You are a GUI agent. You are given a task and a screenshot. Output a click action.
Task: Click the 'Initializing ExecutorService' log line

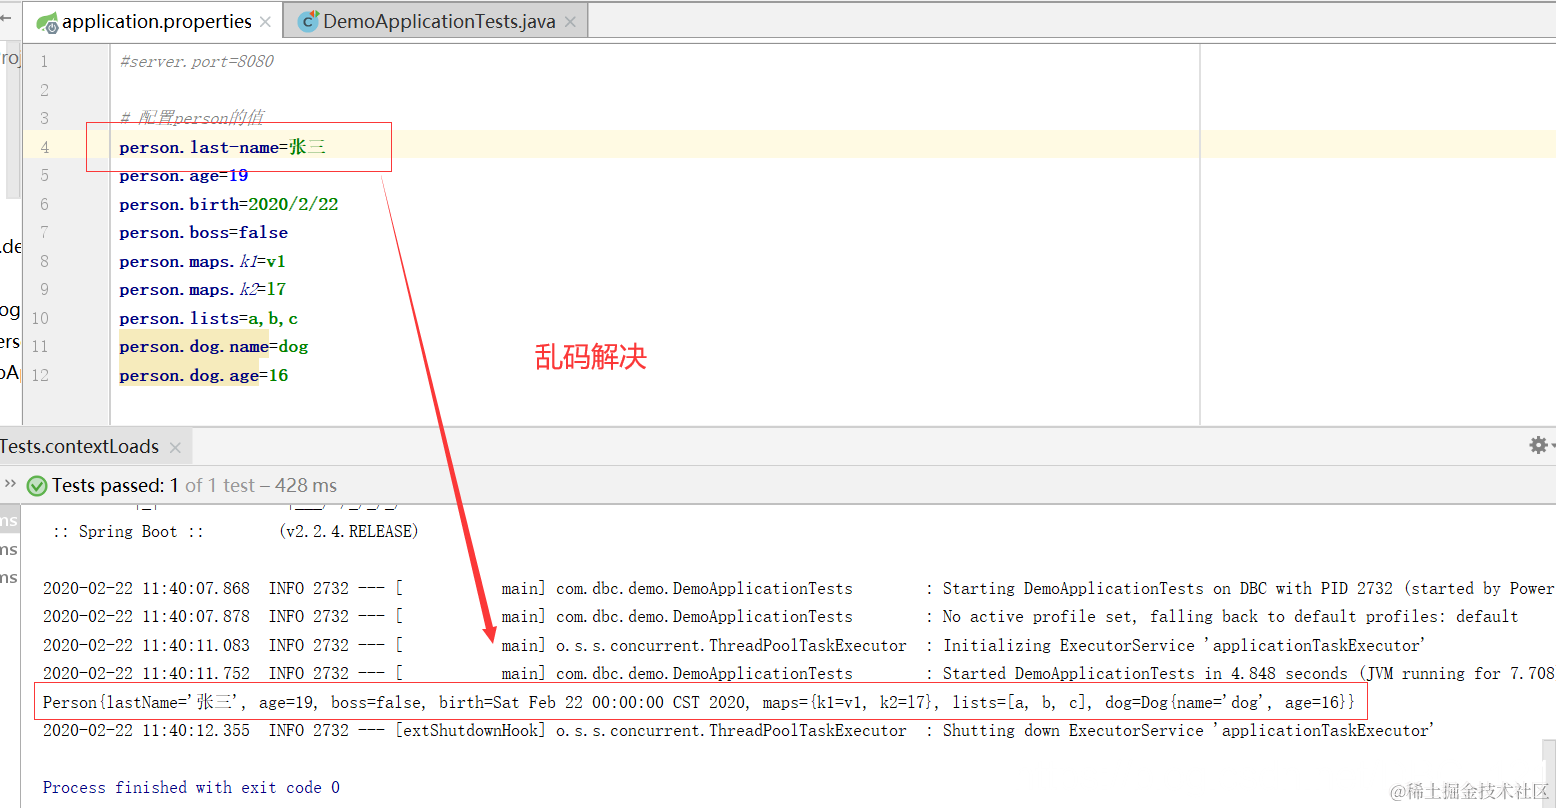coord(734,646)
